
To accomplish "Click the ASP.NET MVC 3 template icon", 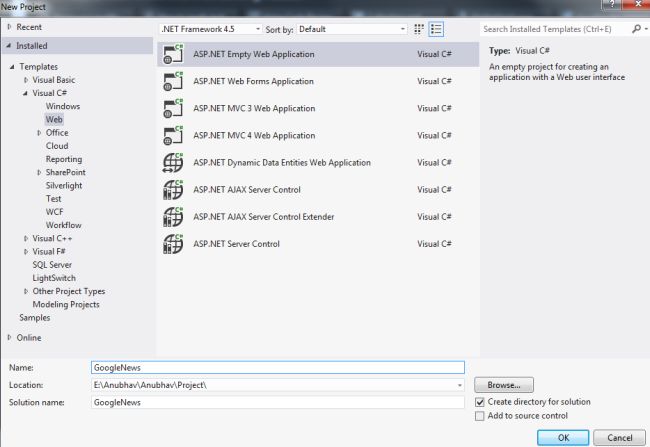I will [173, 108].
